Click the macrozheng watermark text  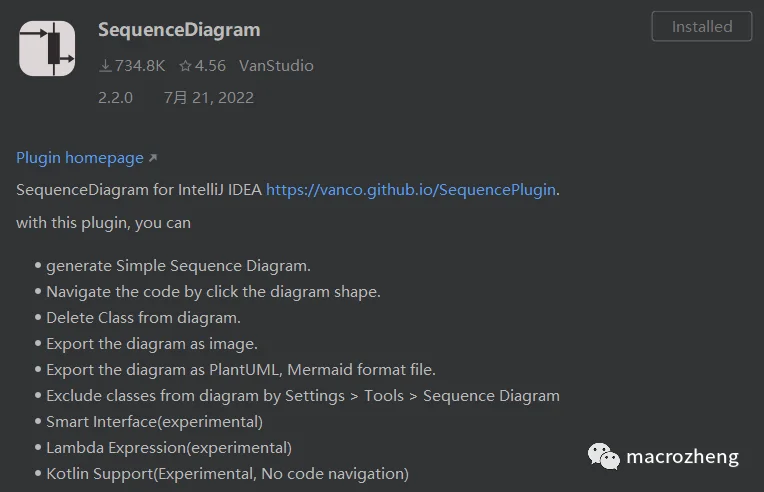pos(682,457)
